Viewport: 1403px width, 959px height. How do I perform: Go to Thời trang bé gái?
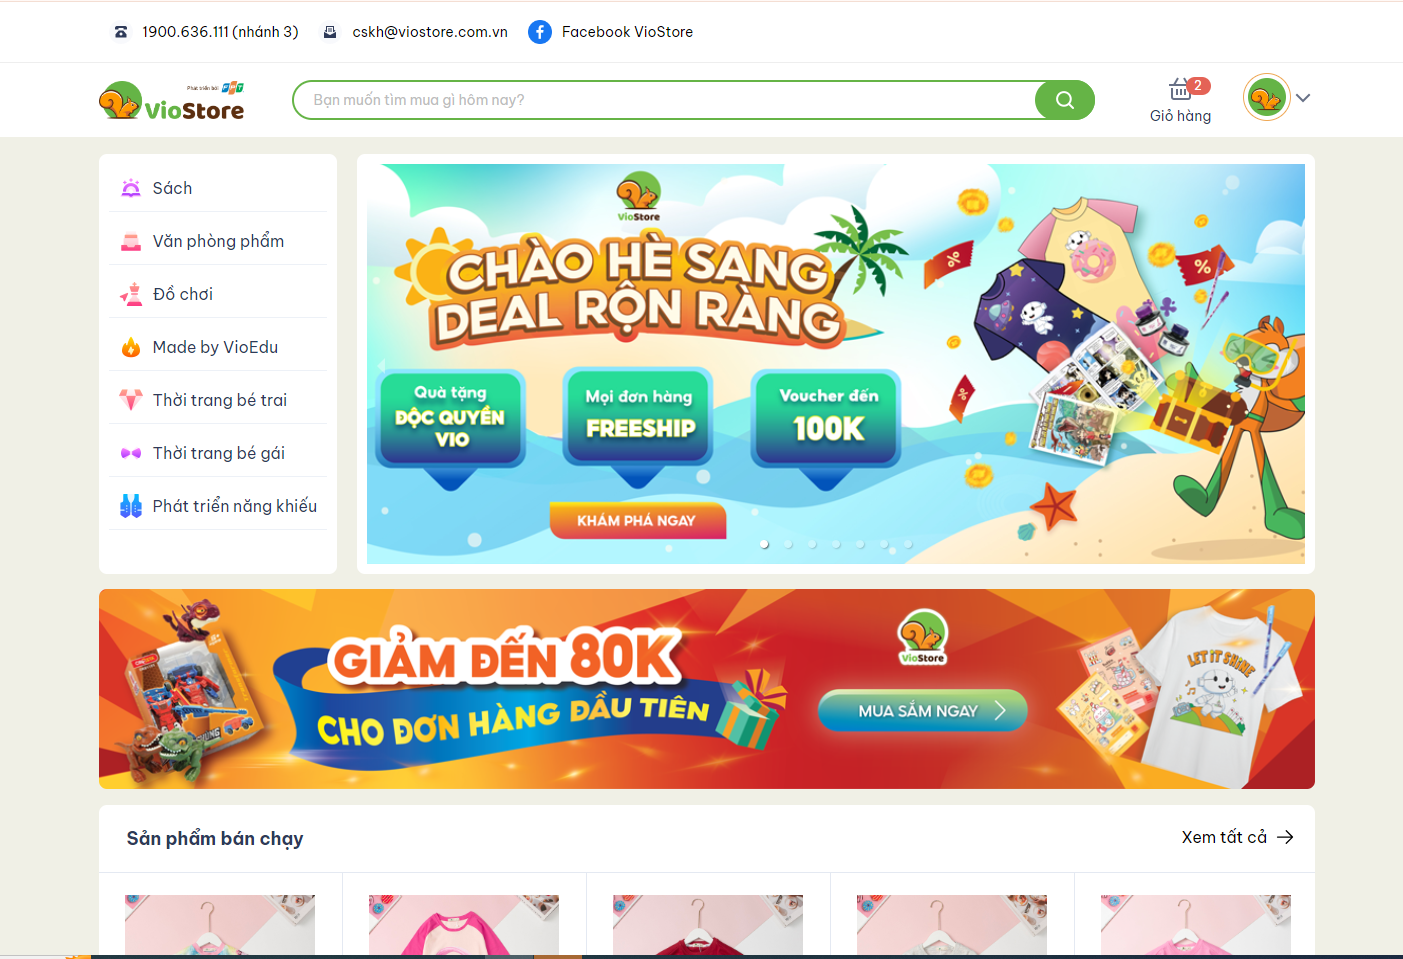tap(218, 453)
